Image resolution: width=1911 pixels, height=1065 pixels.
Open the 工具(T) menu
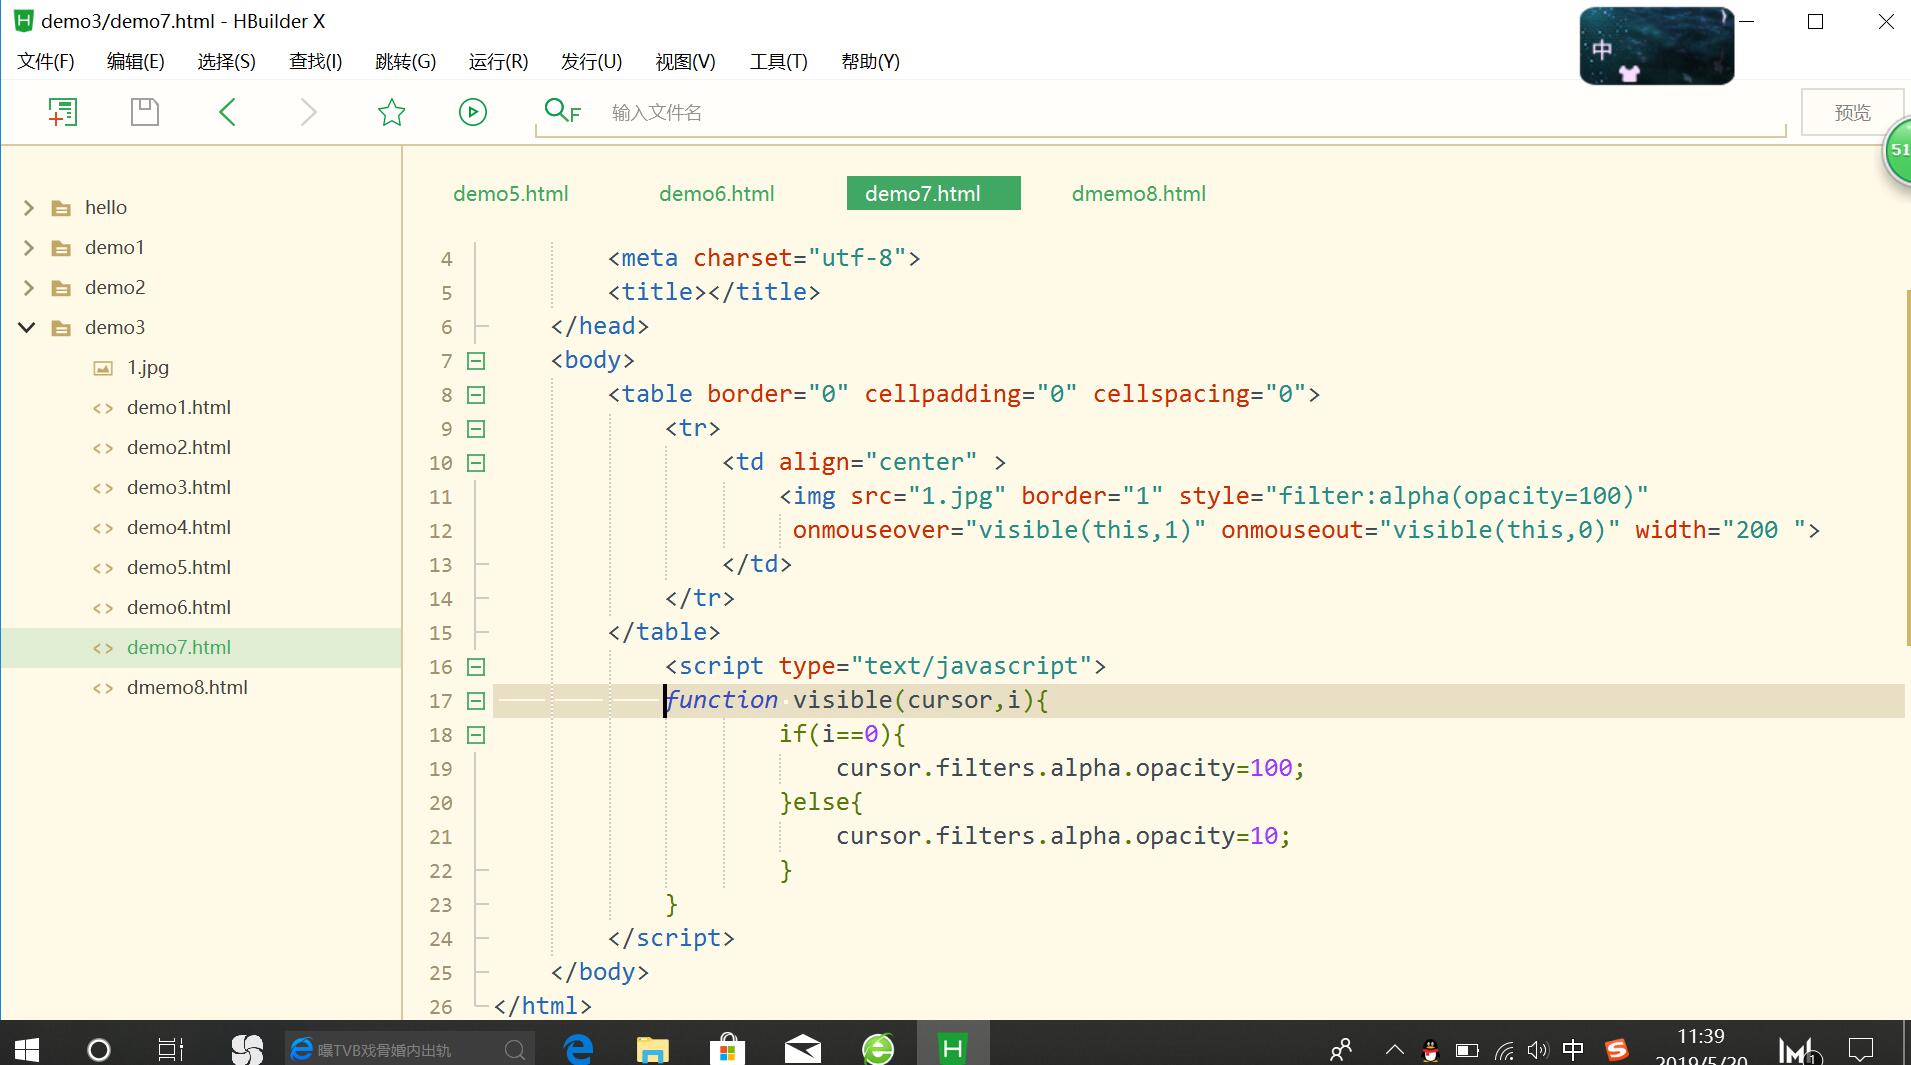point(779,62)
